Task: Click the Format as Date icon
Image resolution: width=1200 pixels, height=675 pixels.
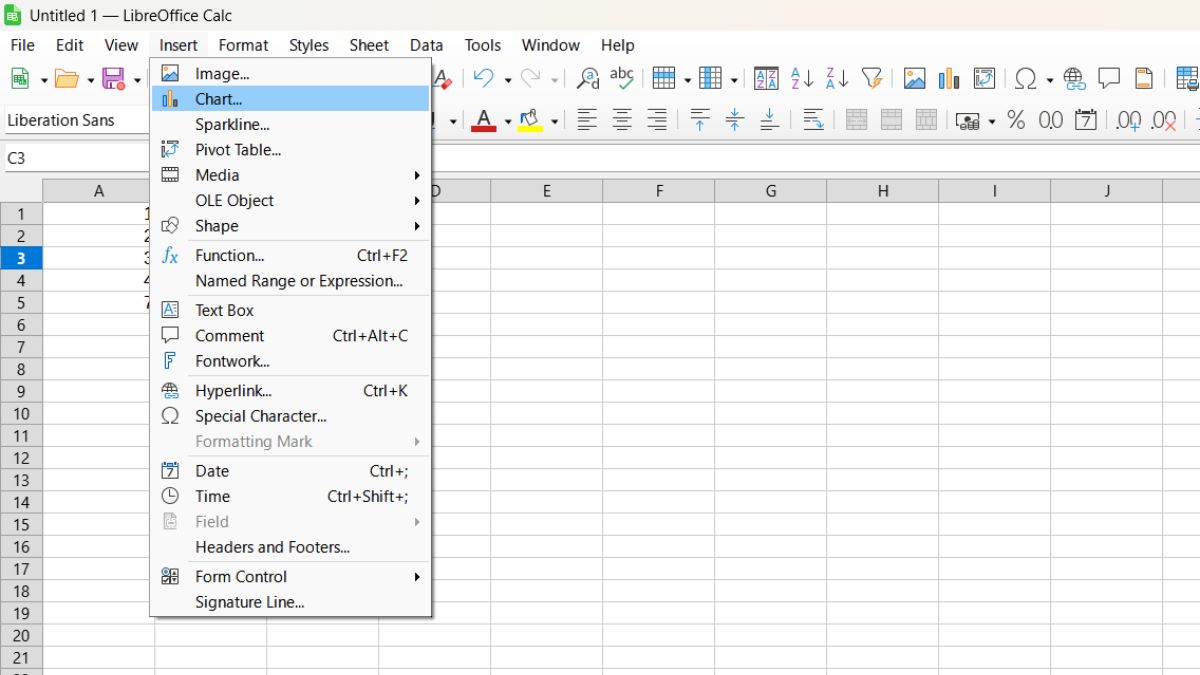Action: [1086, 120]
